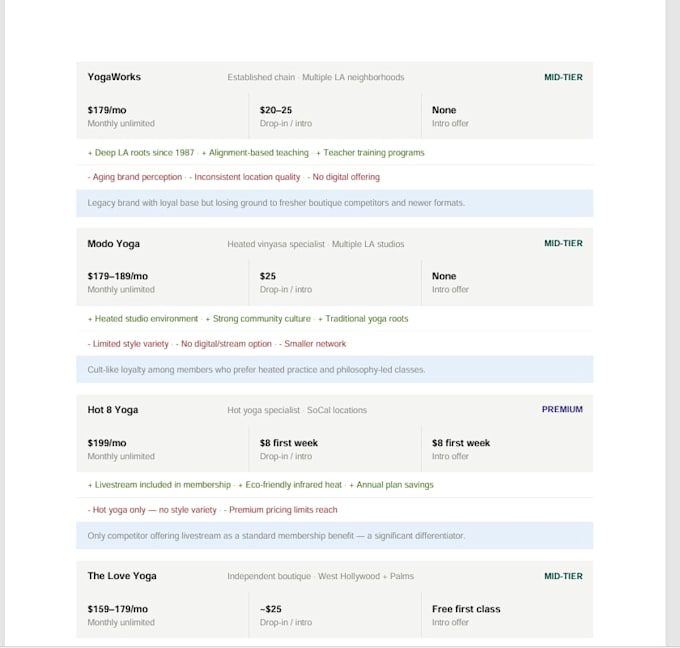Click the YogaWorks $179/mo price
Image resolution: width=680 pixels, height=648 pixels.
click(x=107, y=110)
